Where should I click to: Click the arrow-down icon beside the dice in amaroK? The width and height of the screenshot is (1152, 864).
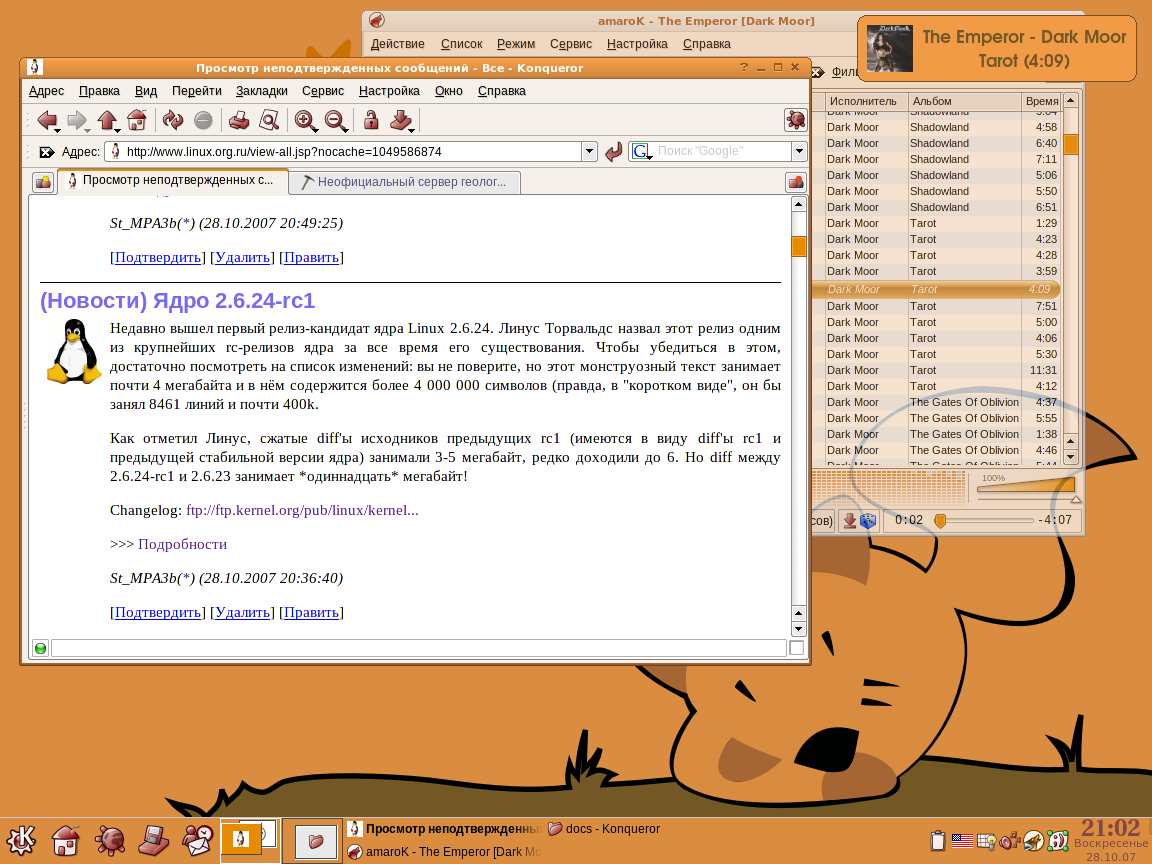[849, 521]
